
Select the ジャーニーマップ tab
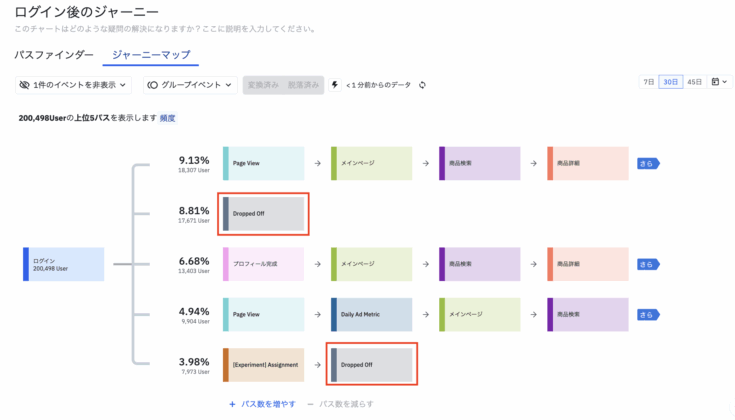click(151, 55)
